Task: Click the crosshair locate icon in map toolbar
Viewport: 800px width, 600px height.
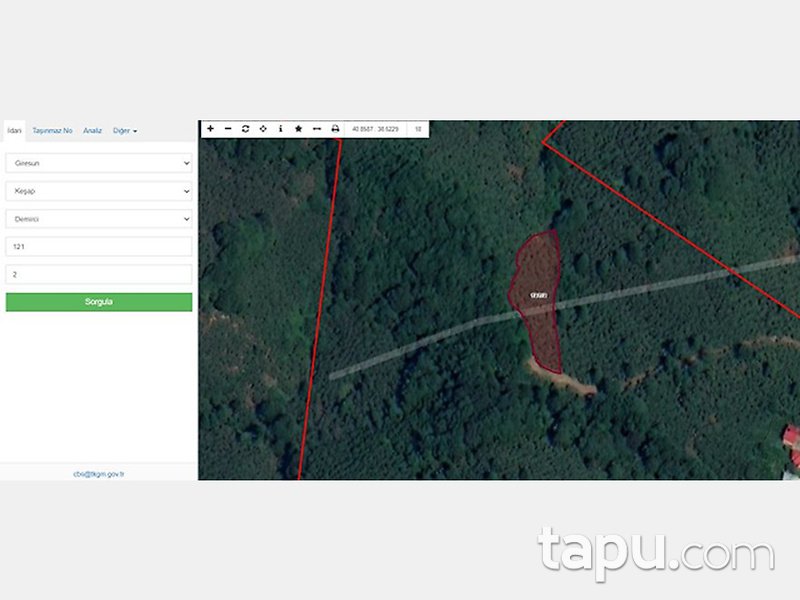Action: (x=263, y=129)
